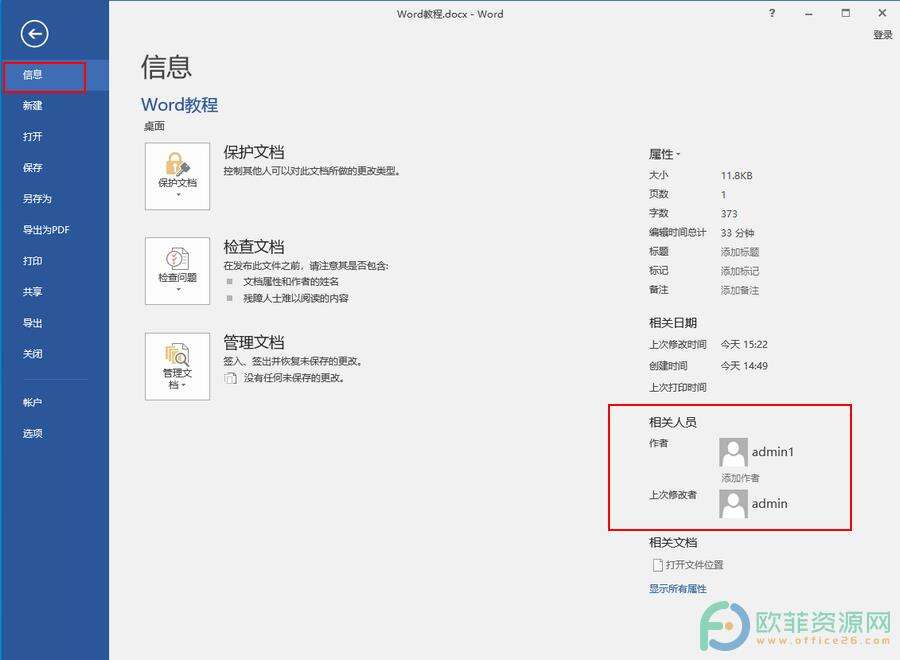Click the unsaved changes document icon

tap(230, 378)
